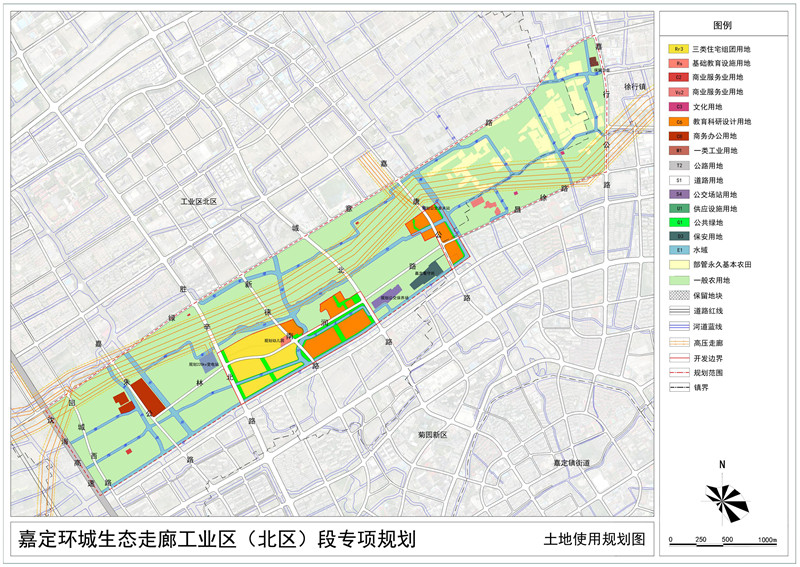Click the 徐行镇 map label
Image resolution: width=800 pixels, height=567 pixels.
635,86
